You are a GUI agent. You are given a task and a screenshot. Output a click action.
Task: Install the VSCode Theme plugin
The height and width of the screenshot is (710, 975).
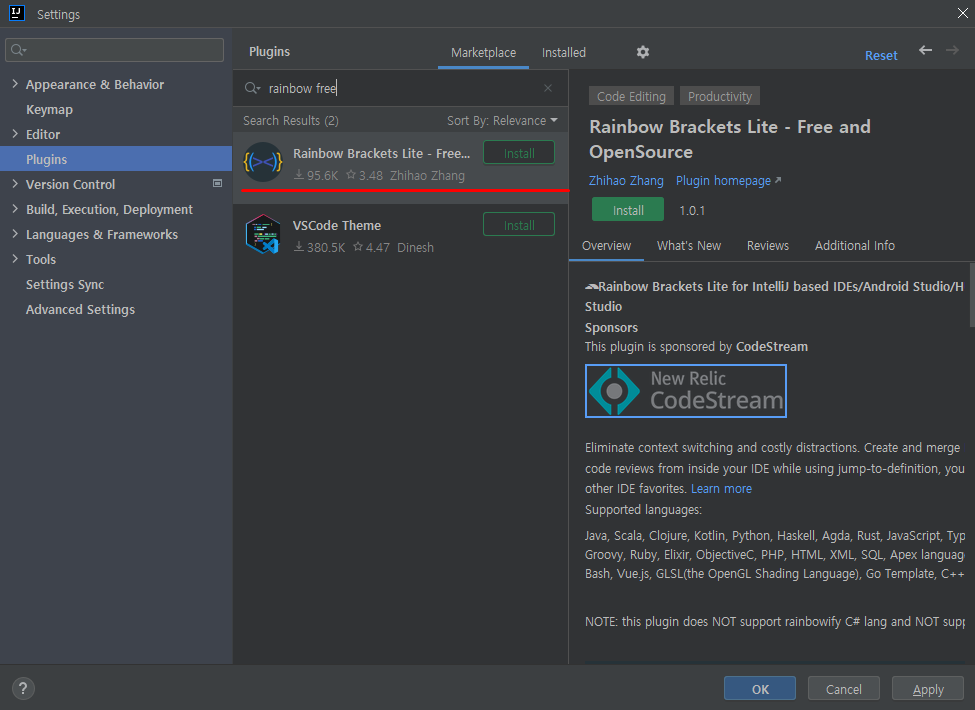coord(519,225)
